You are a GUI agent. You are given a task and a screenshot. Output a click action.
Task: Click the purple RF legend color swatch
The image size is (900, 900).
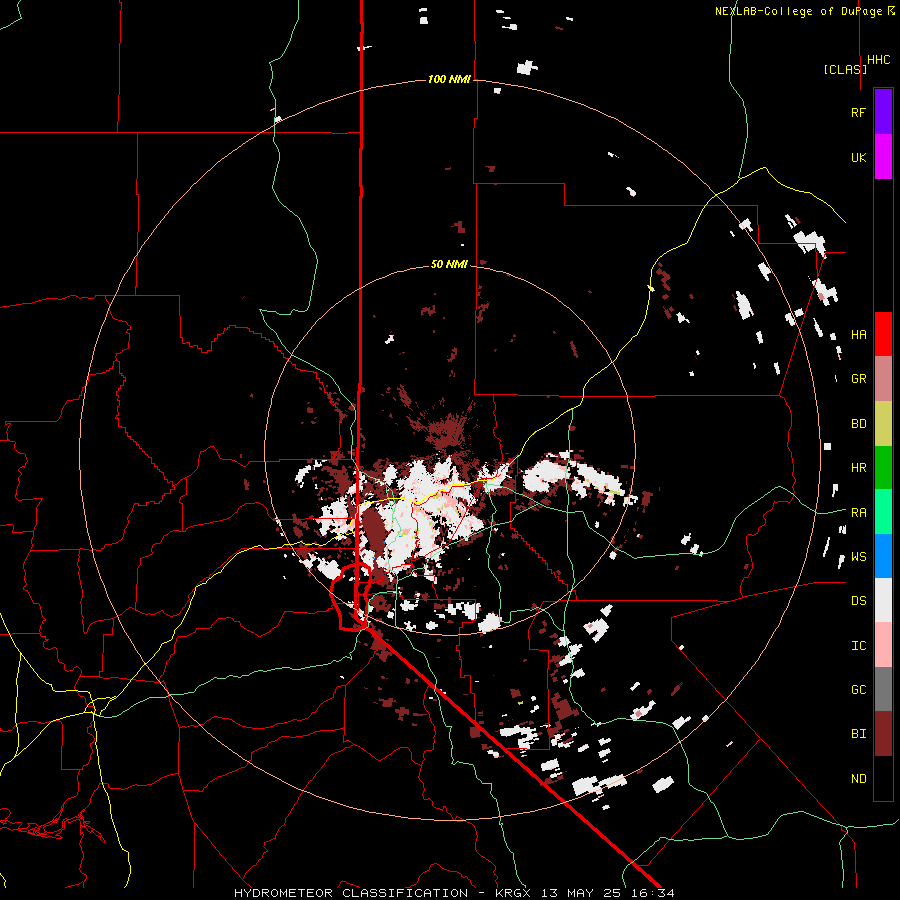point(883,112)
